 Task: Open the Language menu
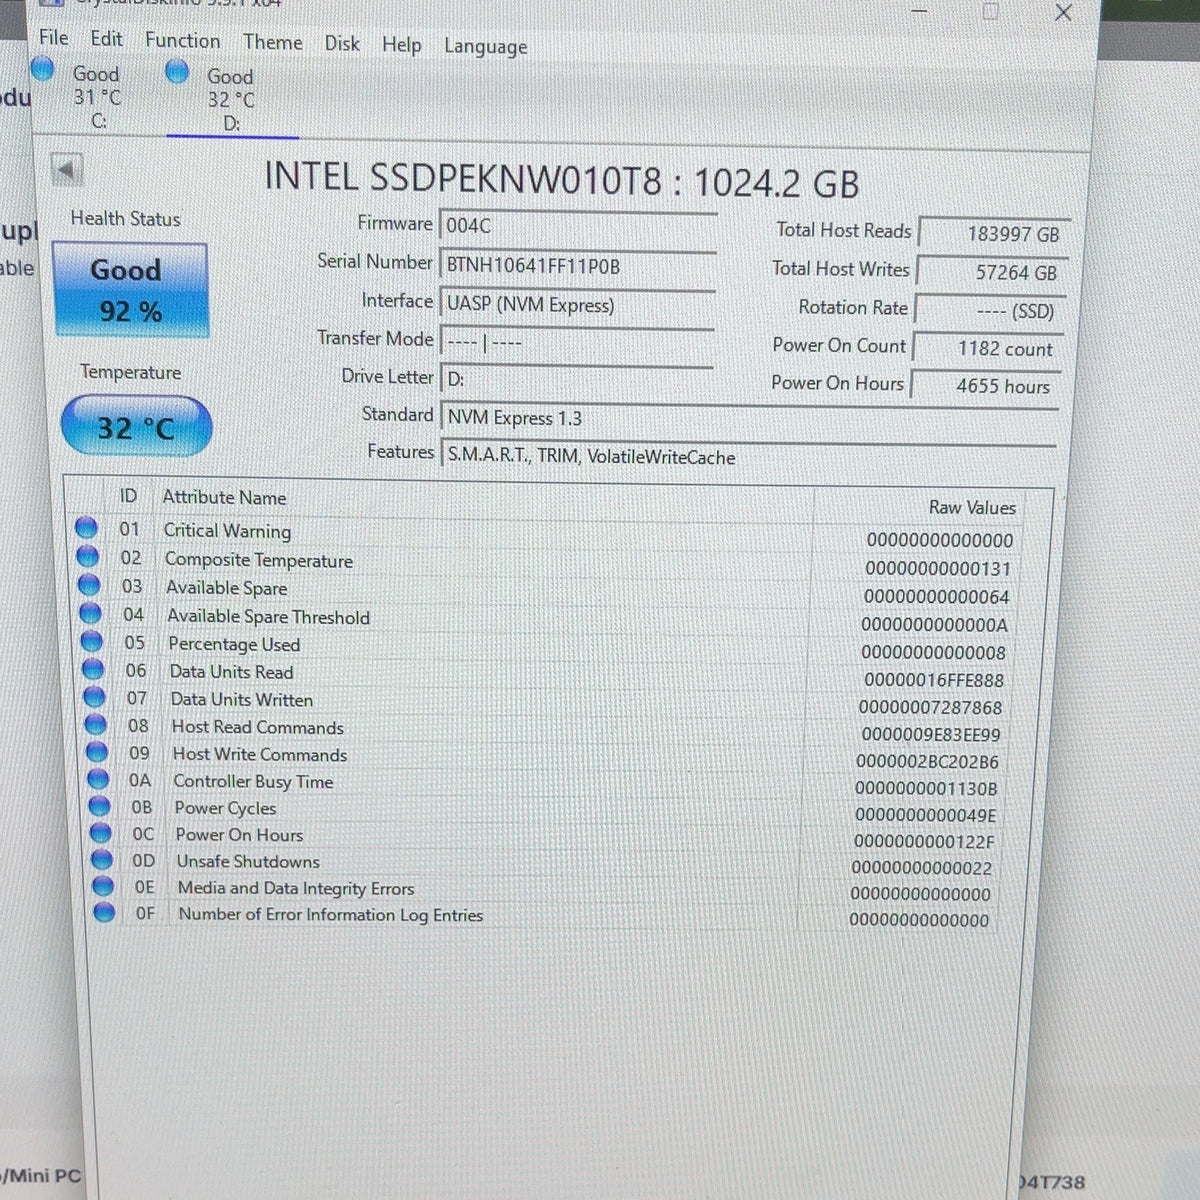(x=485, y=47)
